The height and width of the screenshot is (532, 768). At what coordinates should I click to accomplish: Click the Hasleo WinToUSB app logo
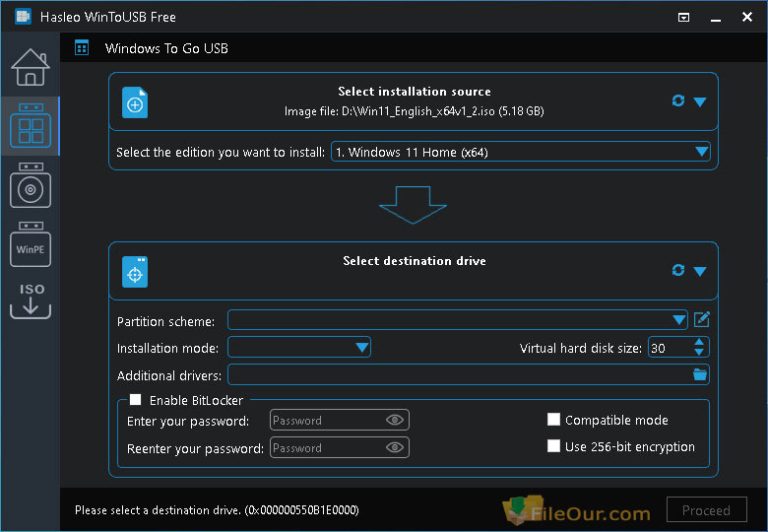23,17
